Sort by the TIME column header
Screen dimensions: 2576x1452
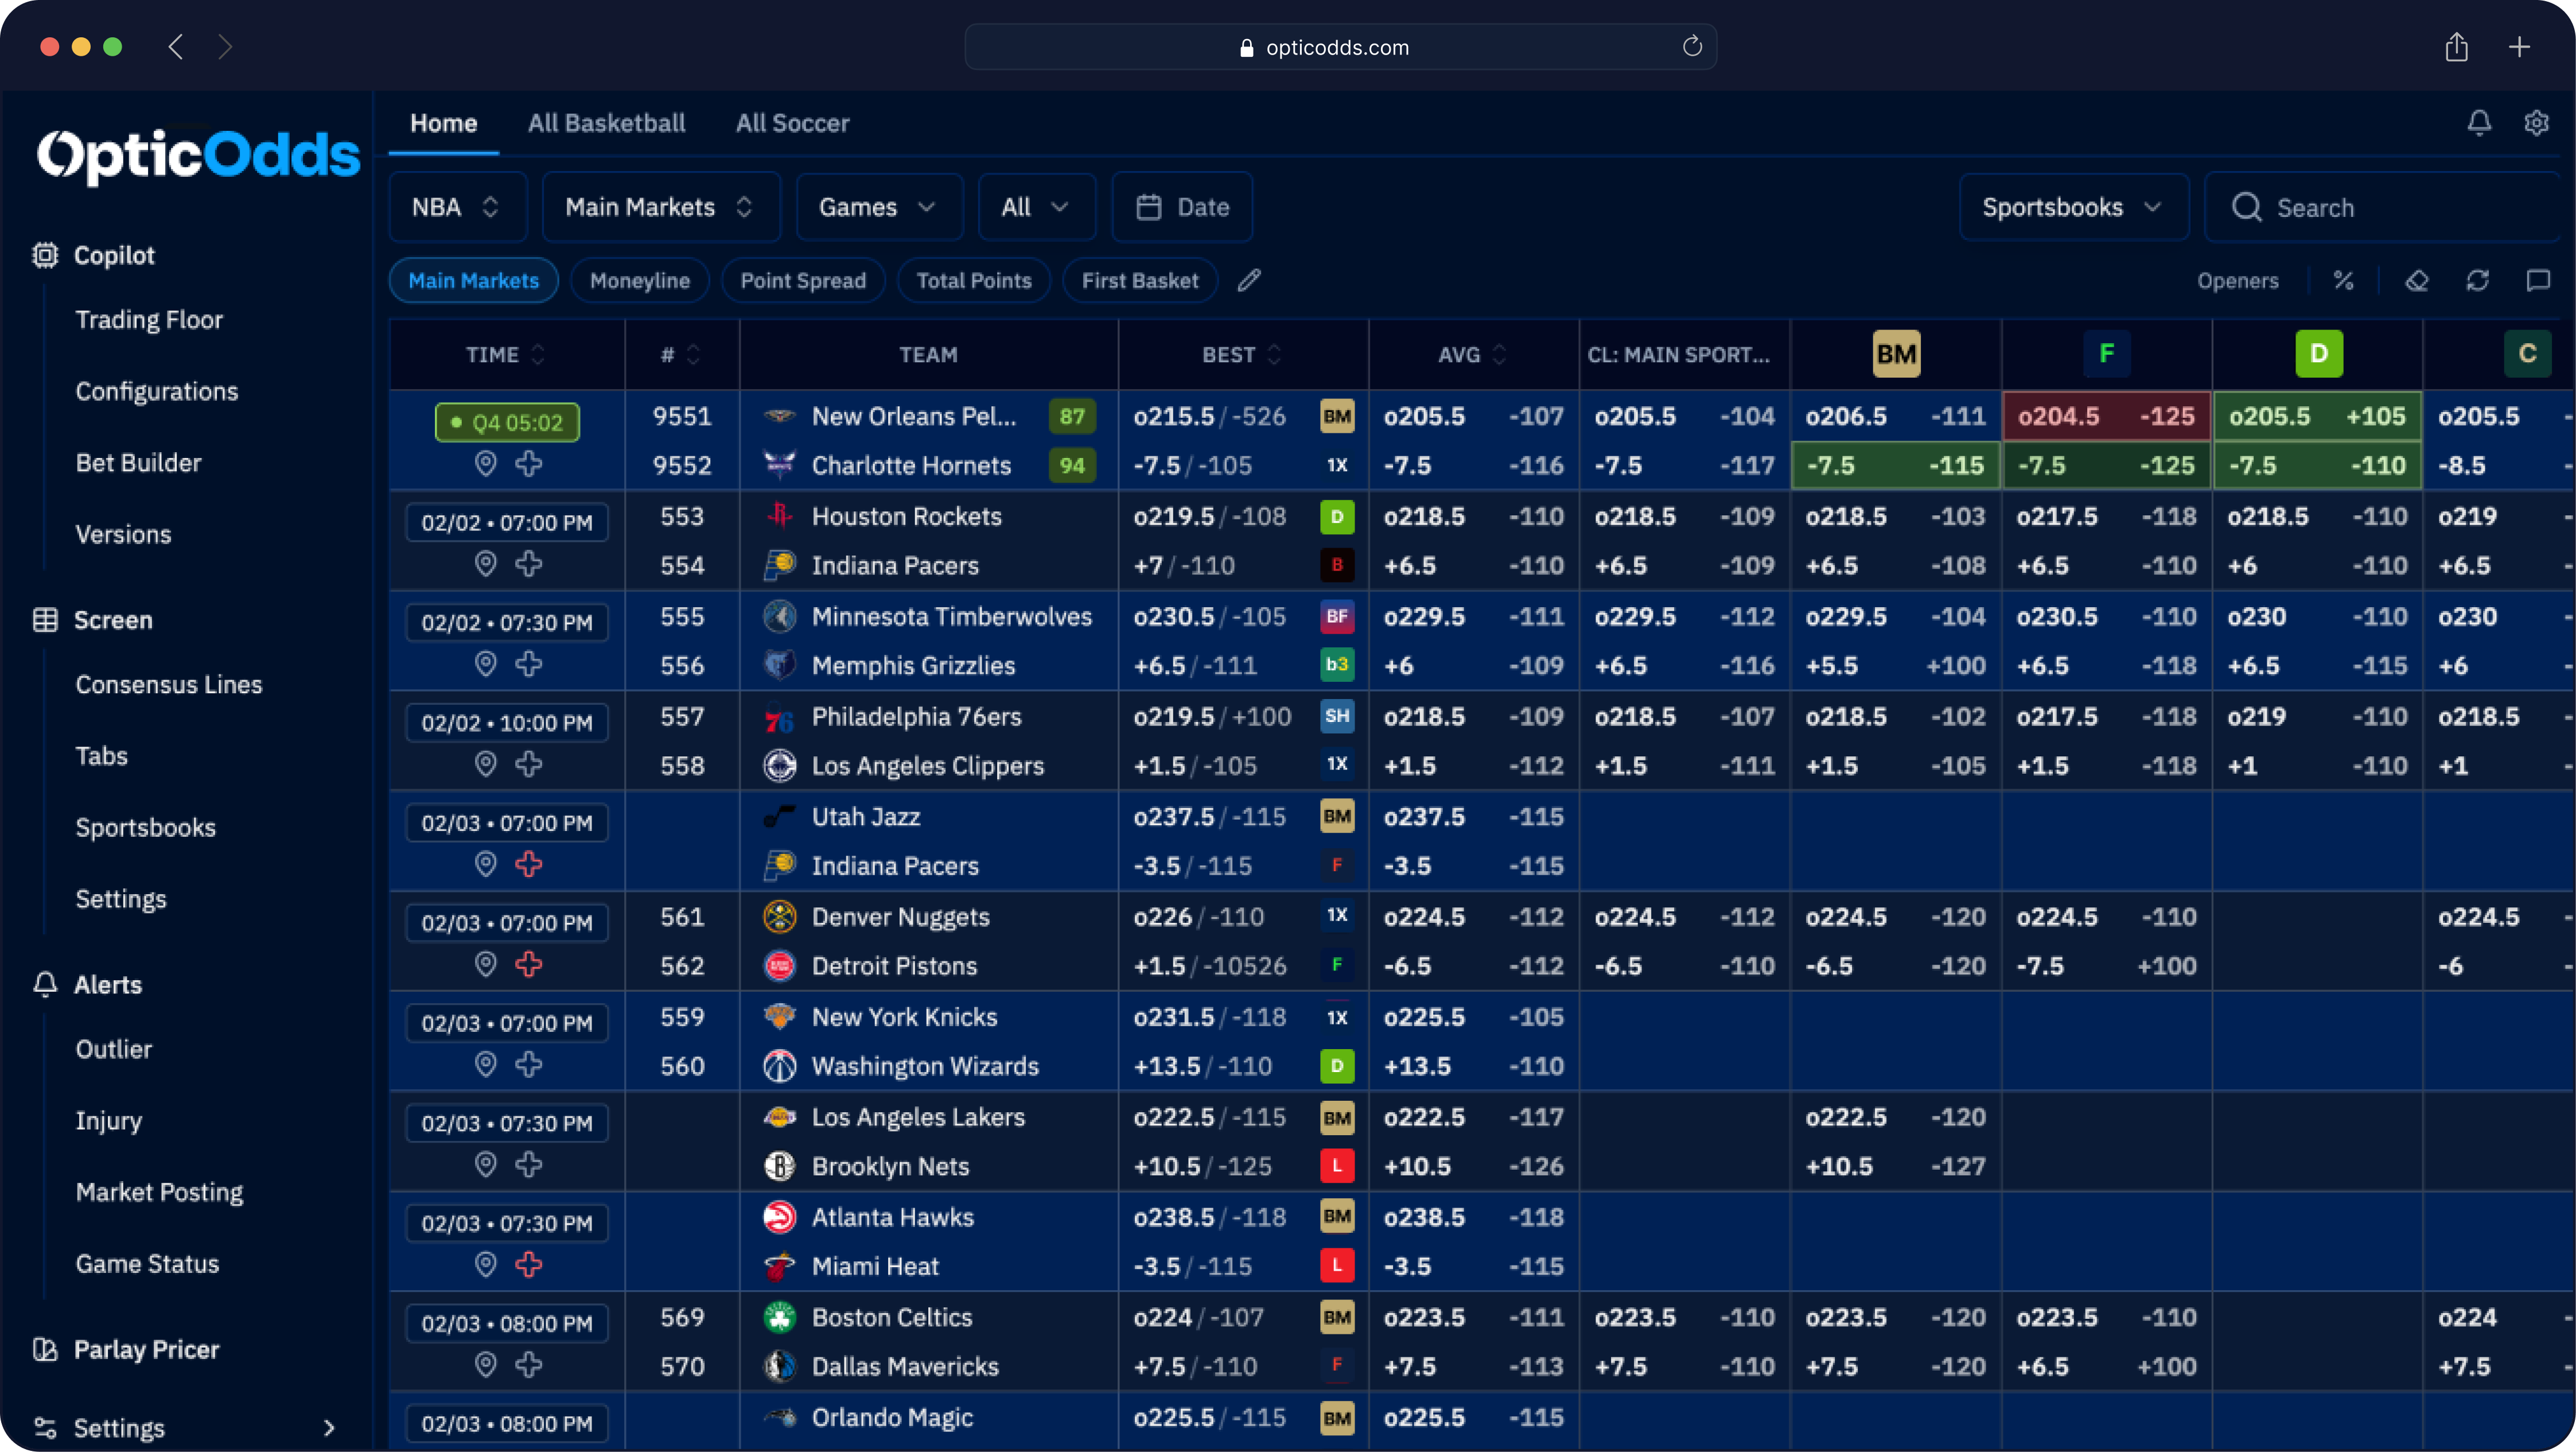[506, 354]
